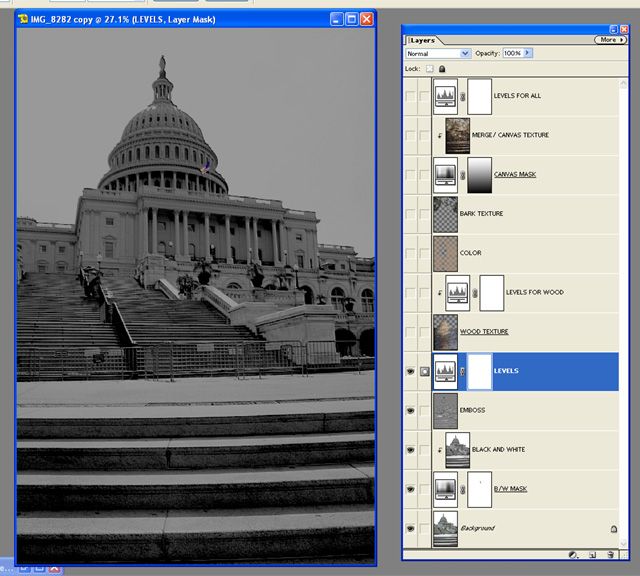This screenshot has width=640, height=576.
Task: Click the new adjustment layer icon
Action: point(573,554)
